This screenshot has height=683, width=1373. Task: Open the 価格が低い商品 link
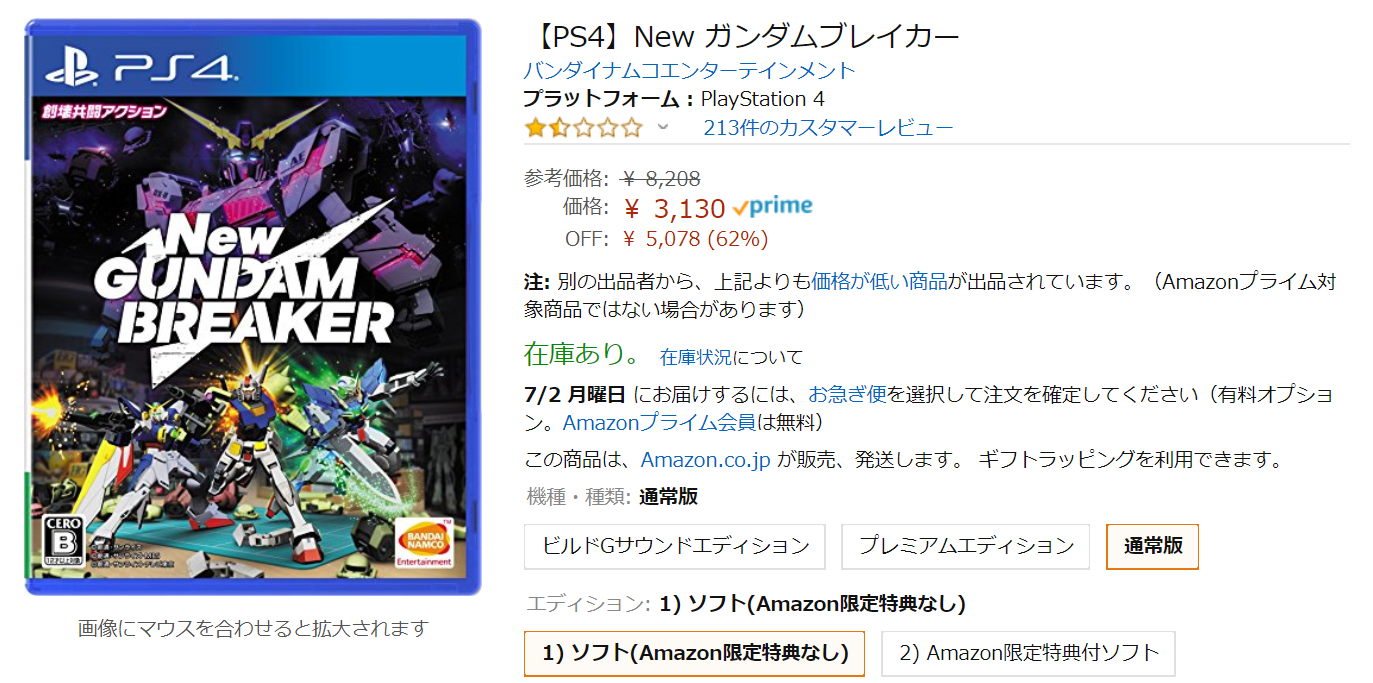click(879, 282)
